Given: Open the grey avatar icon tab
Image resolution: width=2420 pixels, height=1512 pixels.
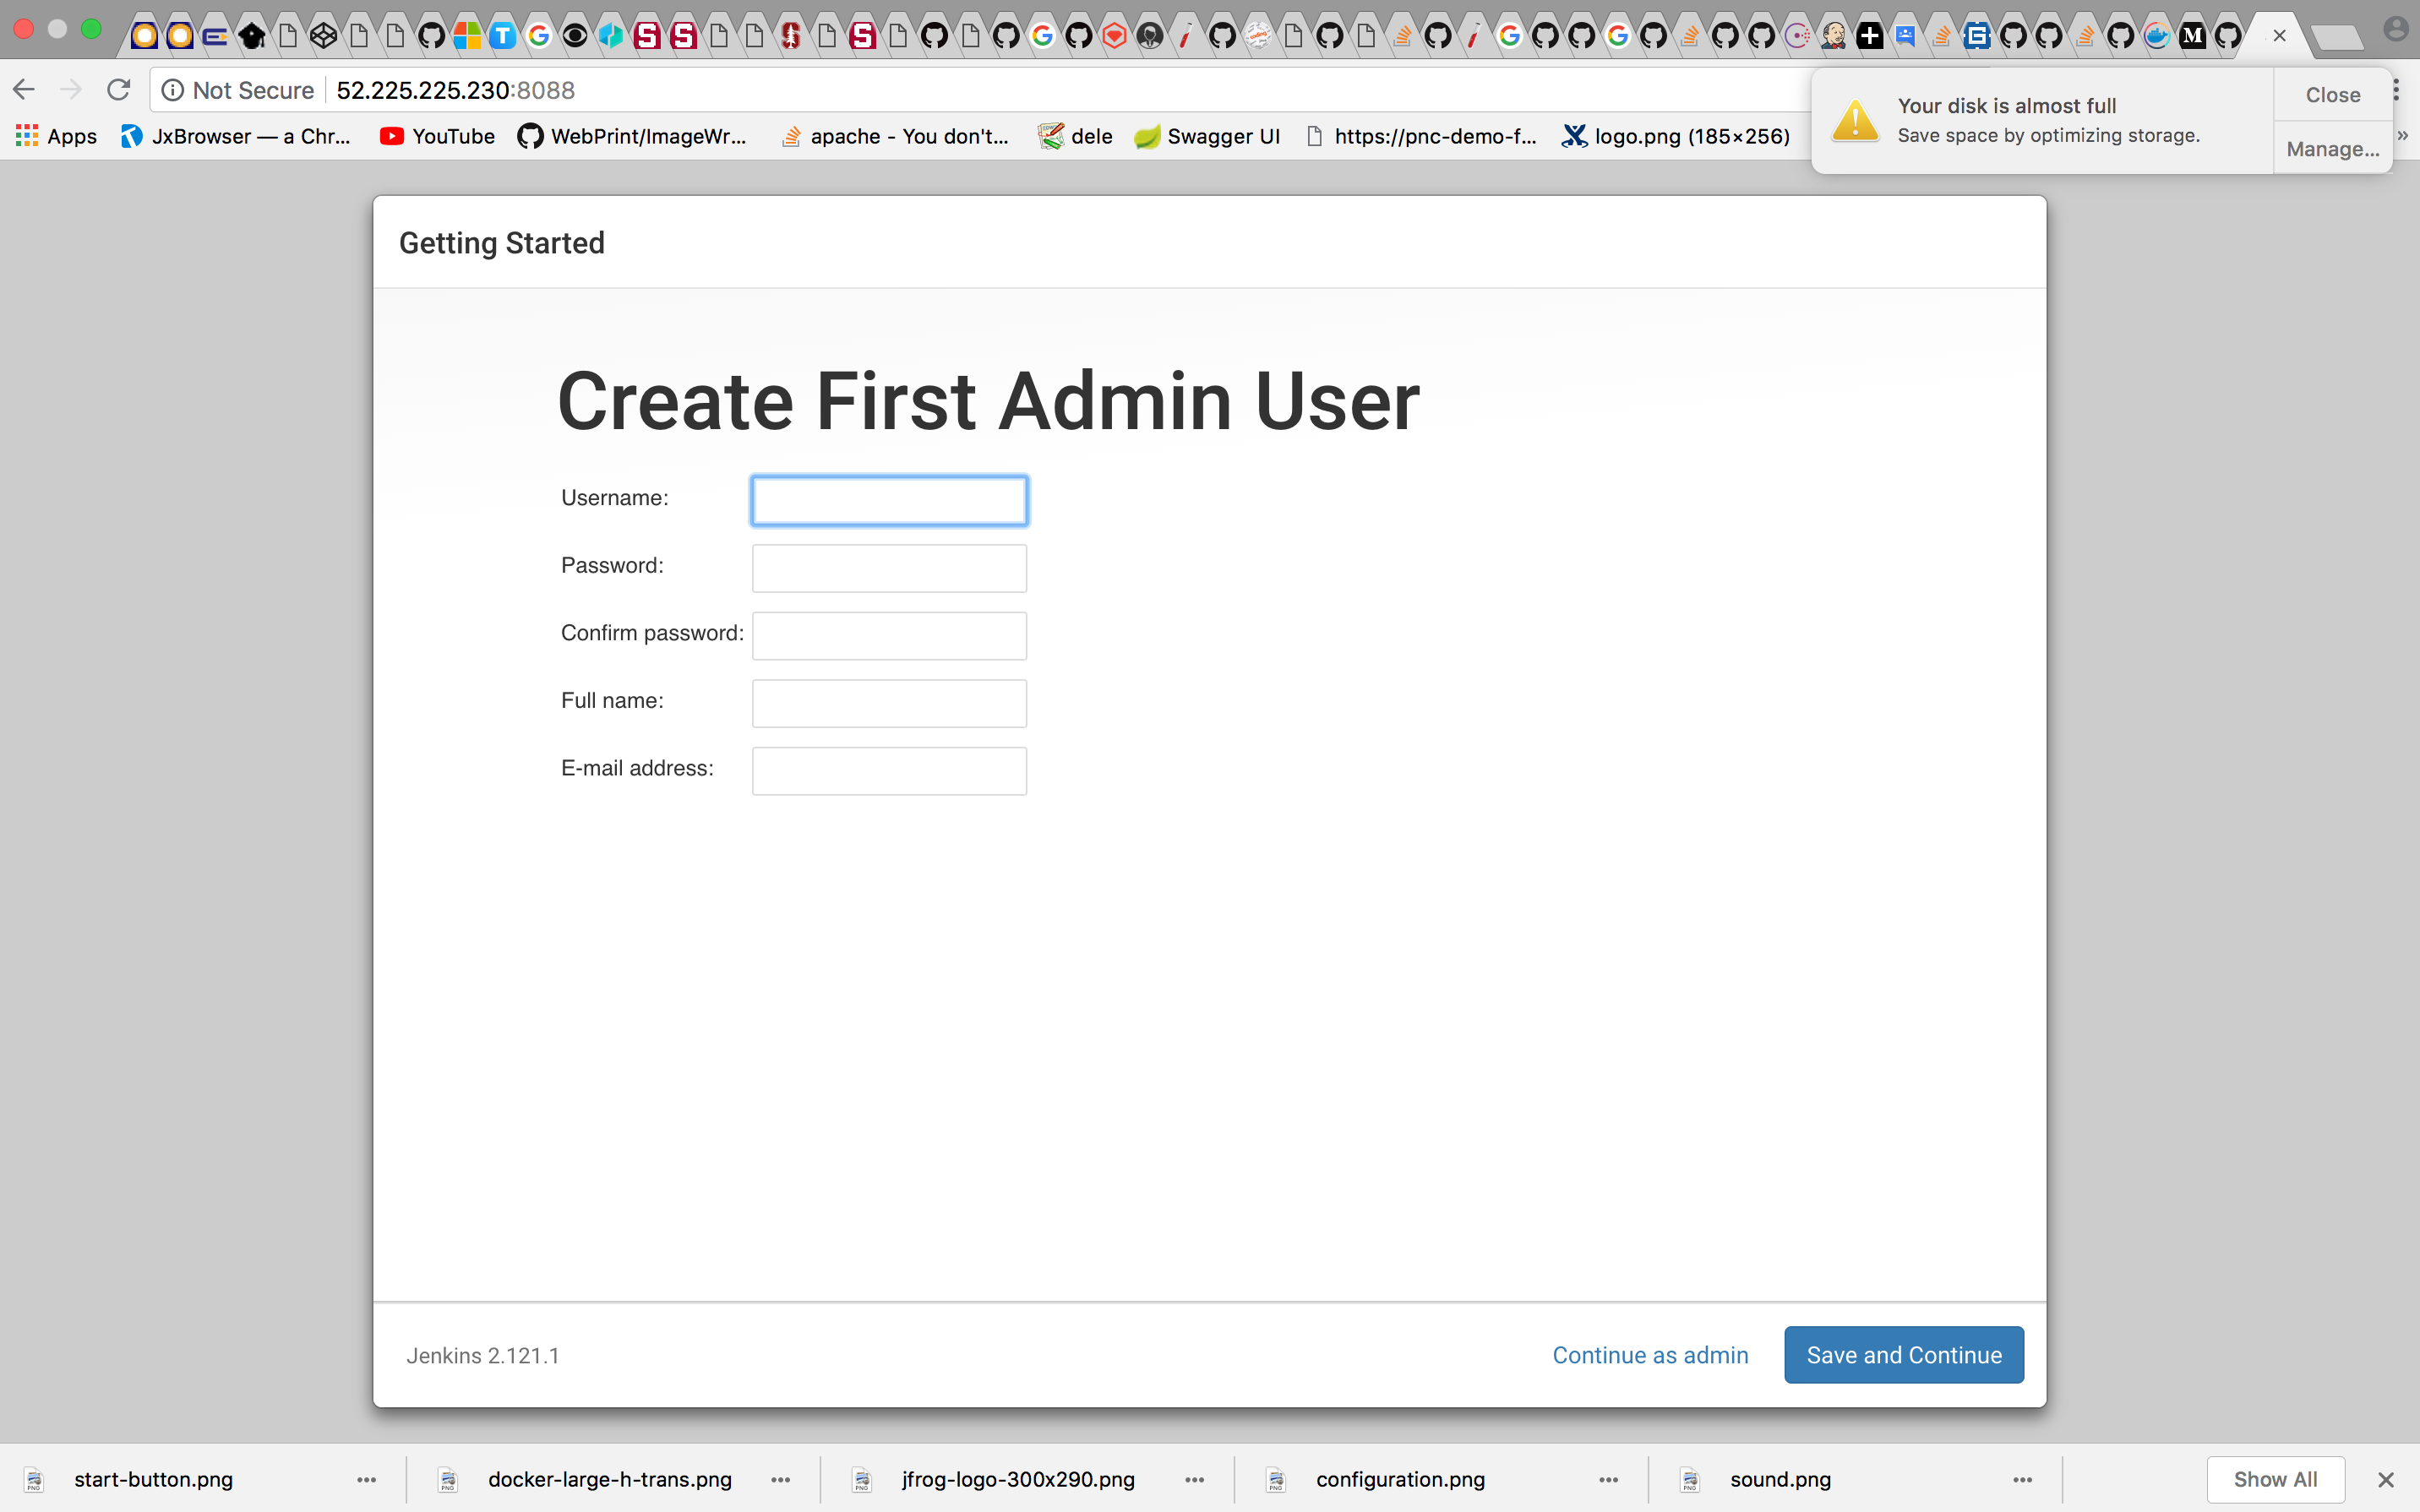Looking at the screenshot, I should [x=1150, y=36].
